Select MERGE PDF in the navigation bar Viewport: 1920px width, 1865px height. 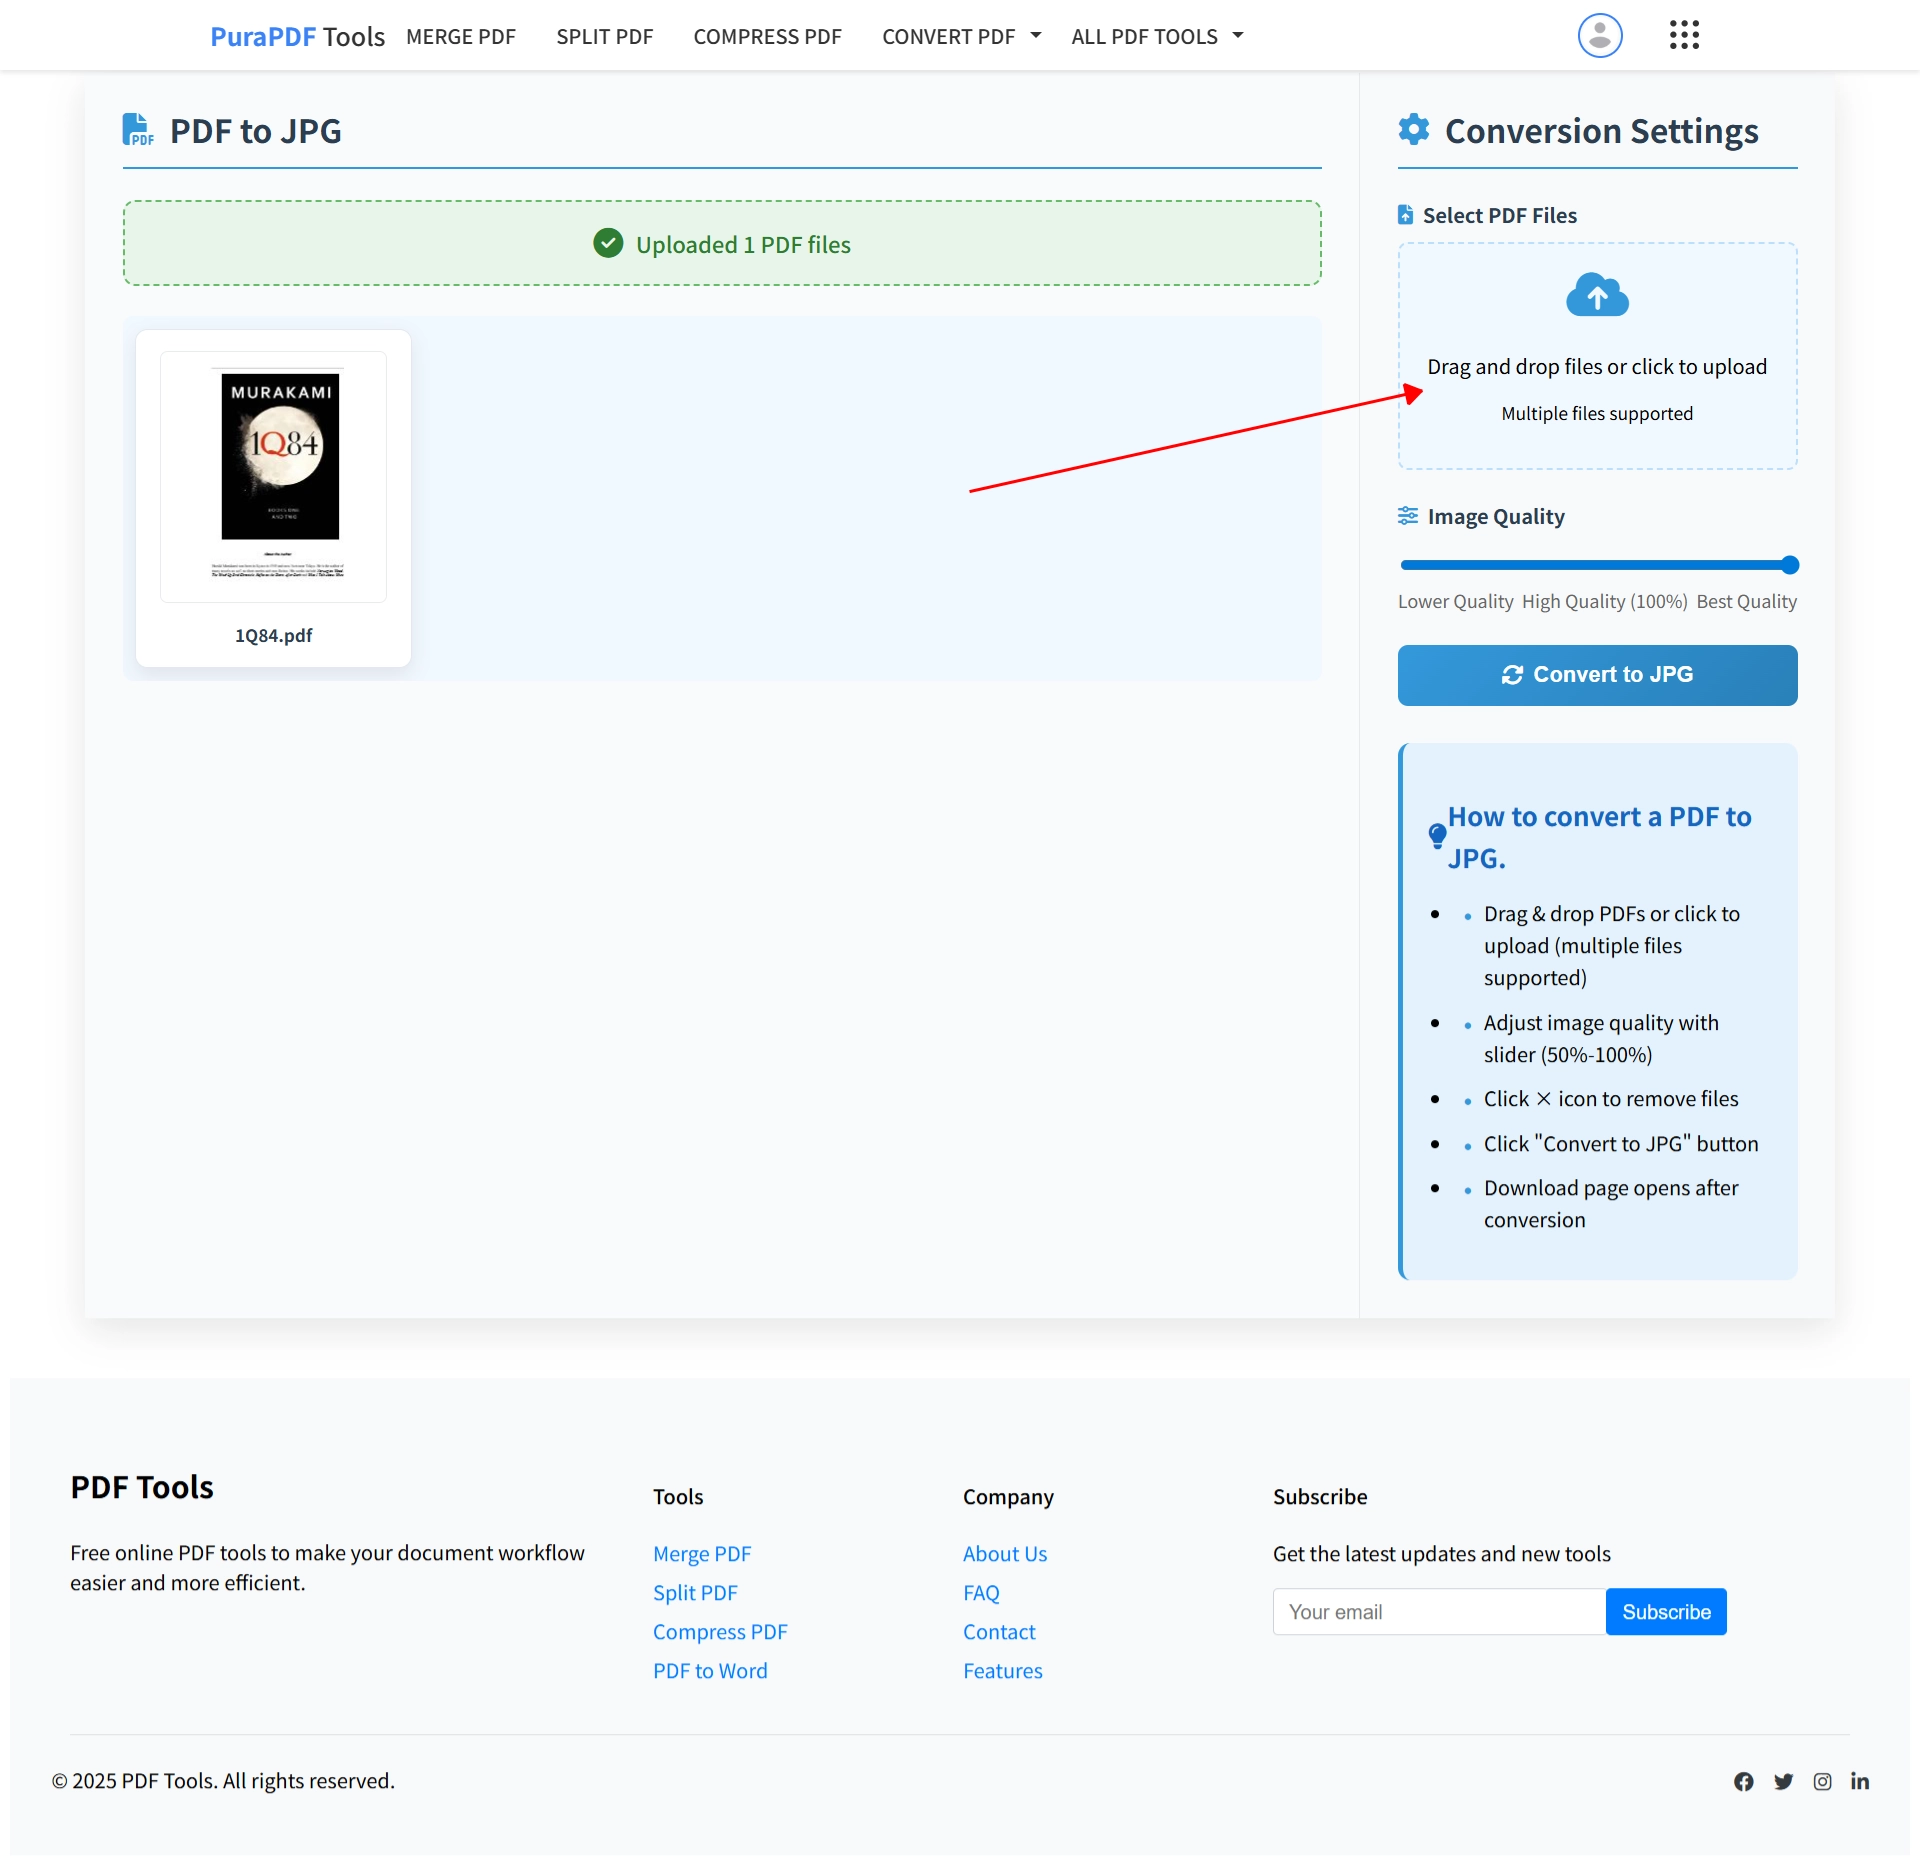click(x=460, y=36)
